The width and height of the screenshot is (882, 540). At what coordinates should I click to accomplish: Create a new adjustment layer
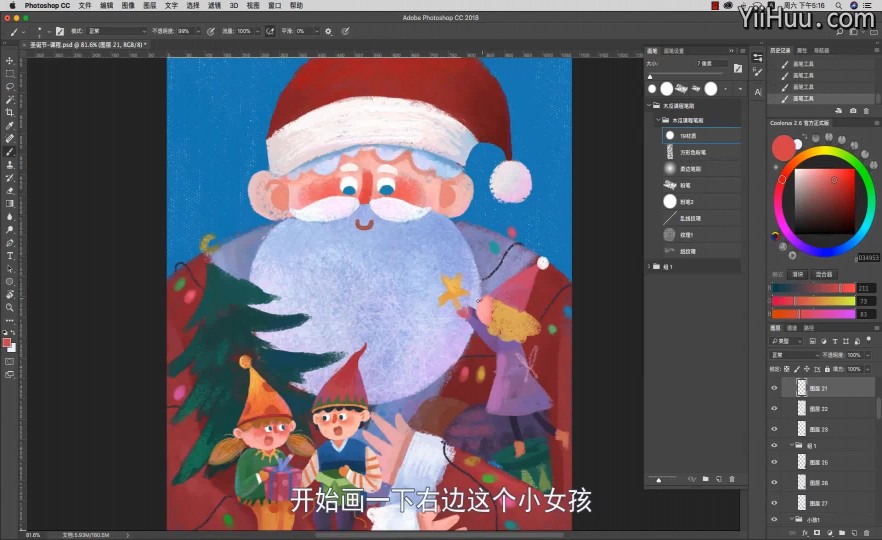(x=830, y=533)
